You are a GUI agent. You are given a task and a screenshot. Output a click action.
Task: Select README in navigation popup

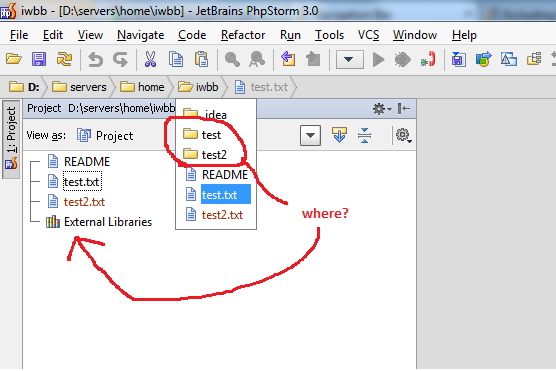(217, 175)
